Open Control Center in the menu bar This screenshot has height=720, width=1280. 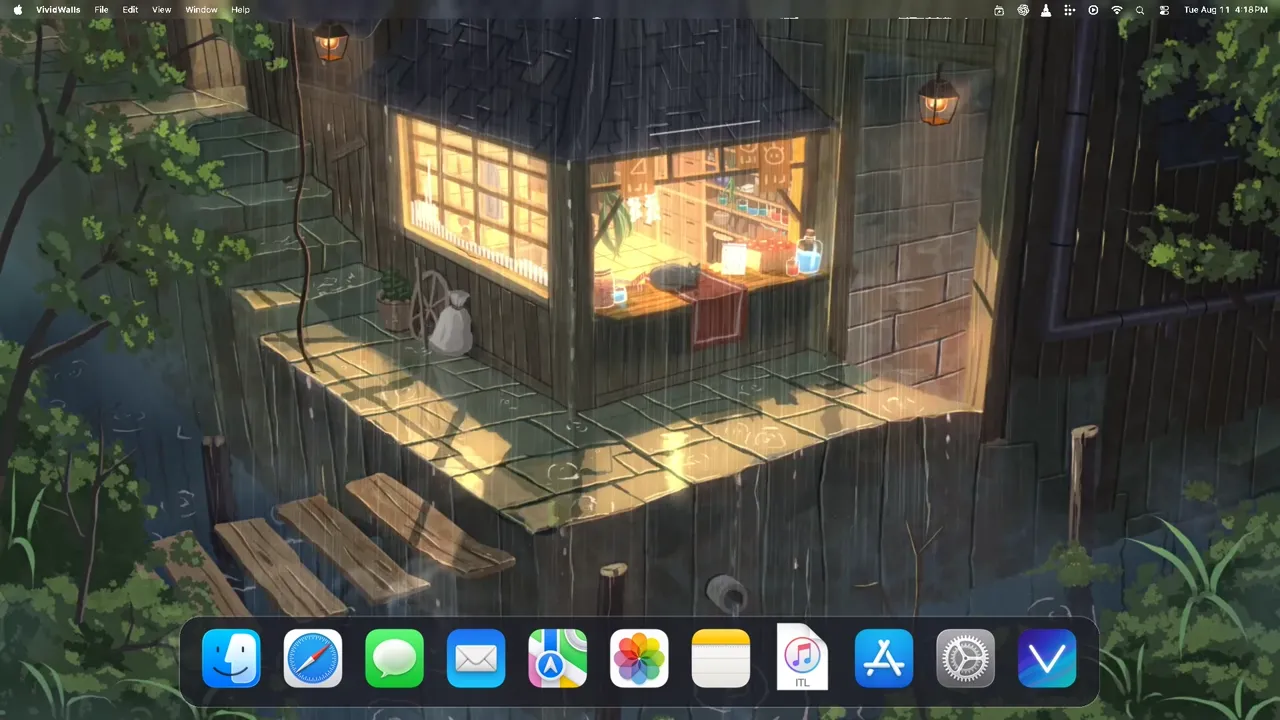tap(1164, 10)
